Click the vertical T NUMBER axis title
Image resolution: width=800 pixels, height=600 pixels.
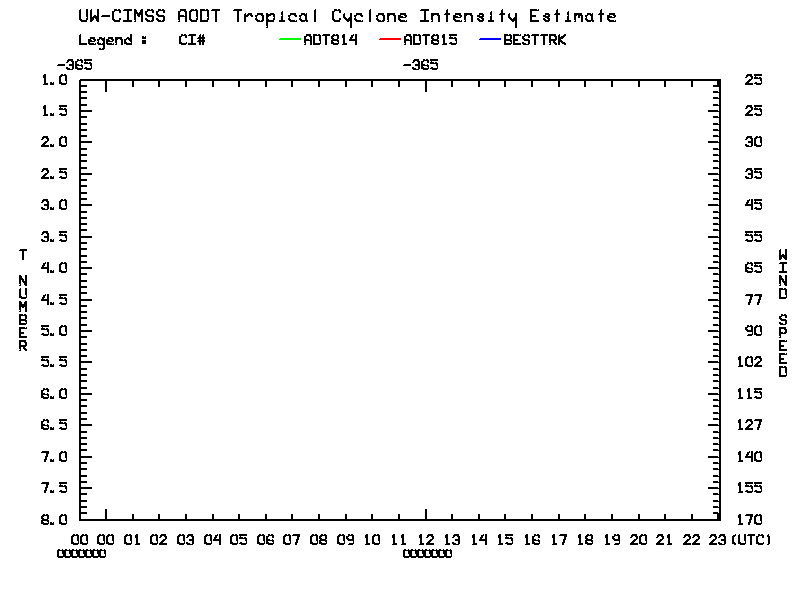coord(22,300)
